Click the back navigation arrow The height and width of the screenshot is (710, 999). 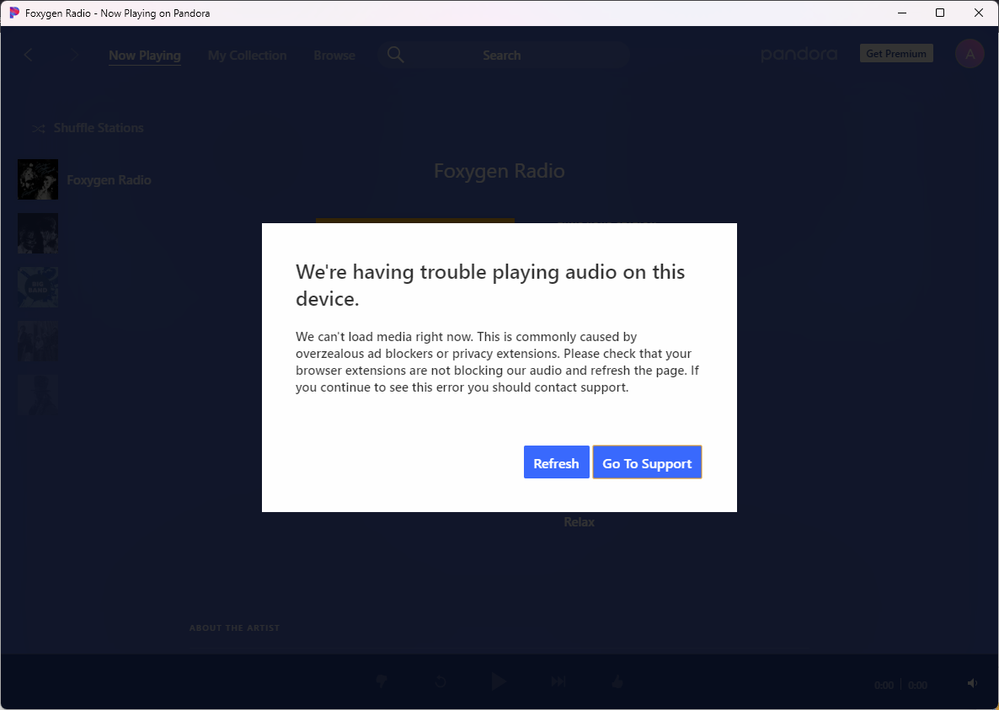[28, 55]
